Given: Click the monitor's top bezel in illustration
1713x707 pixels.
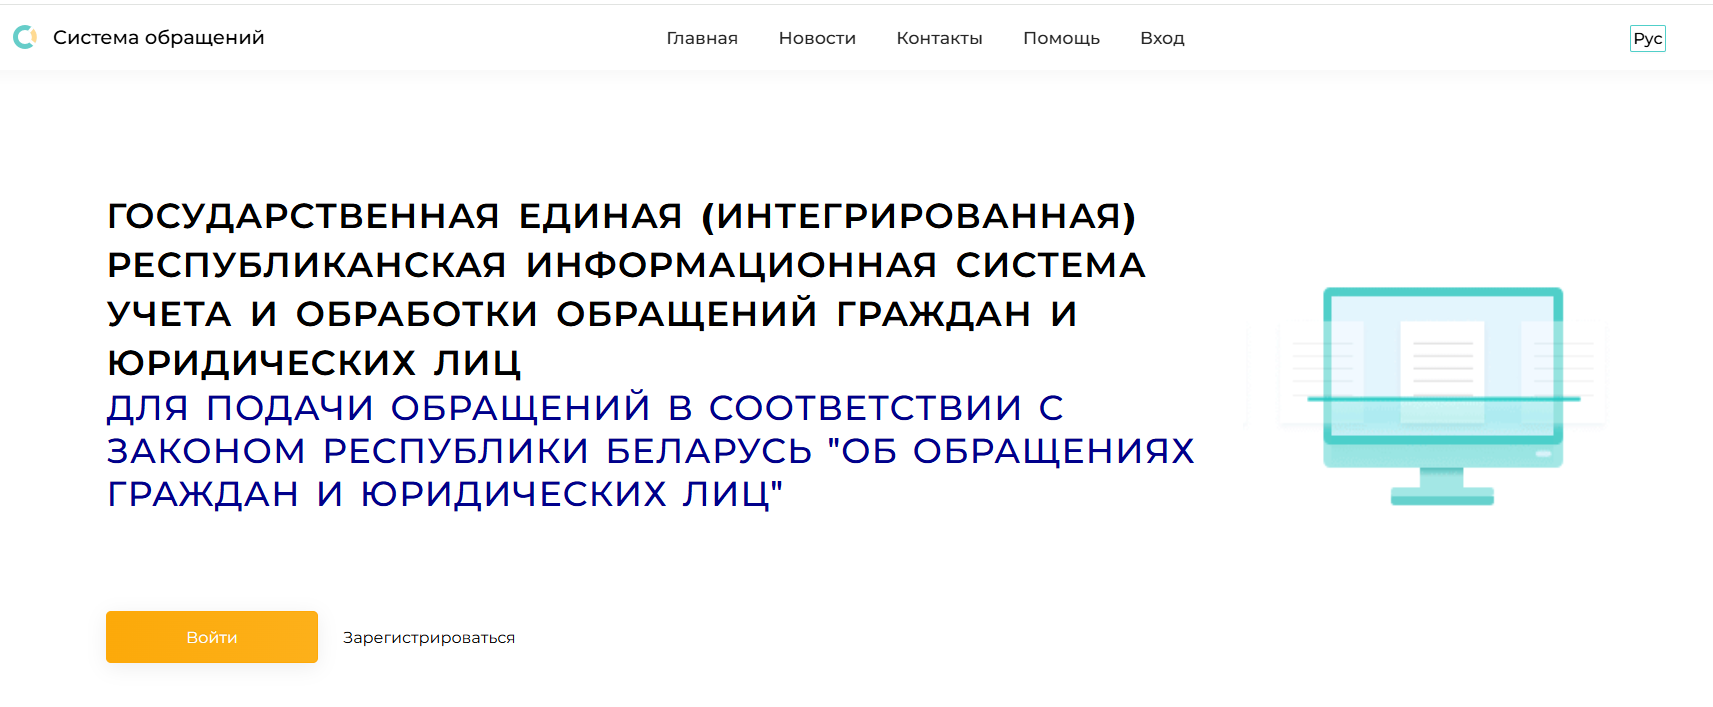Looking at the screenshot, I should click(1442, 292).
